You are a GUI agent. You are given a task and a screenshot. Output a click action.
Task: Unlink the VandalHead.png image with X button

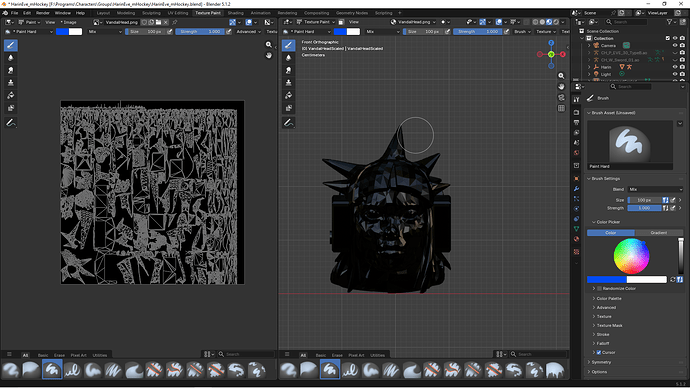click(x=165, y=22)
